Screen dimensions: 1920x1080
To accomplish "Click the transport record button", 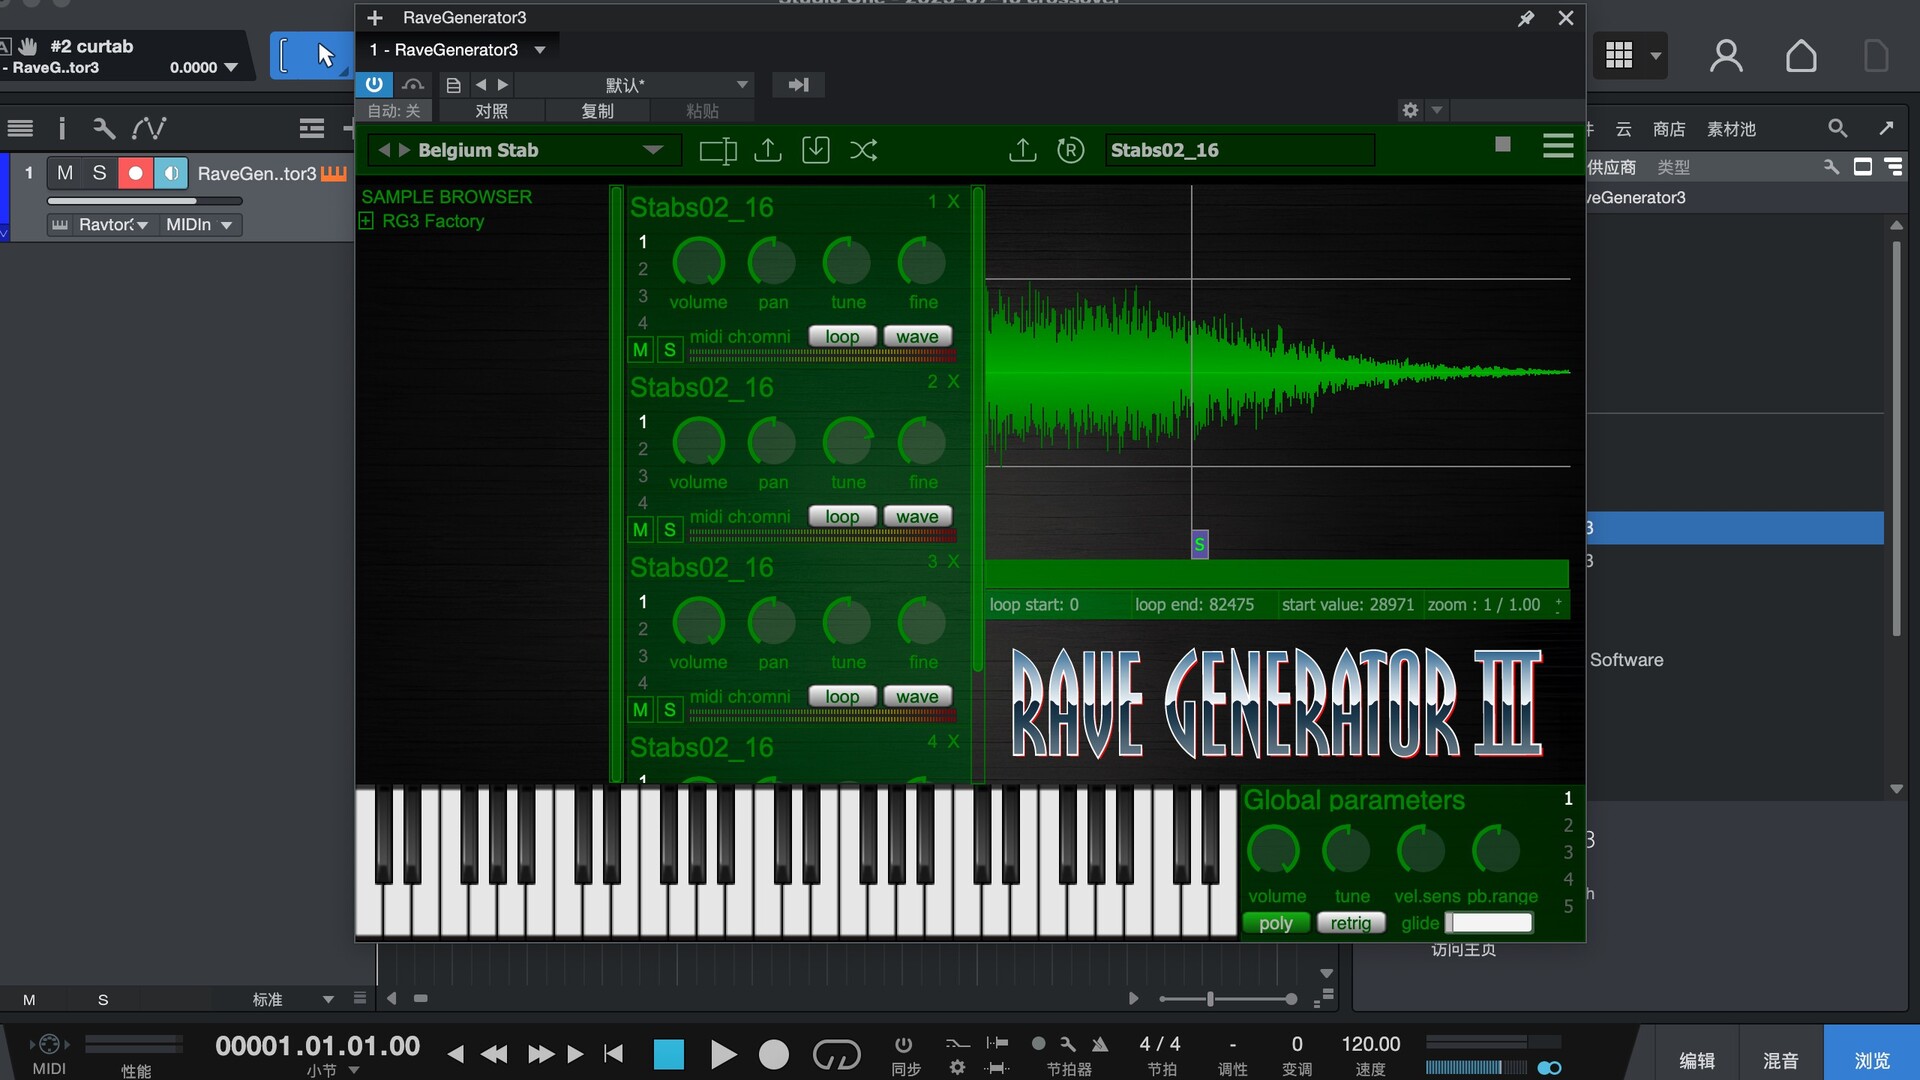I will pos(773,1054).
